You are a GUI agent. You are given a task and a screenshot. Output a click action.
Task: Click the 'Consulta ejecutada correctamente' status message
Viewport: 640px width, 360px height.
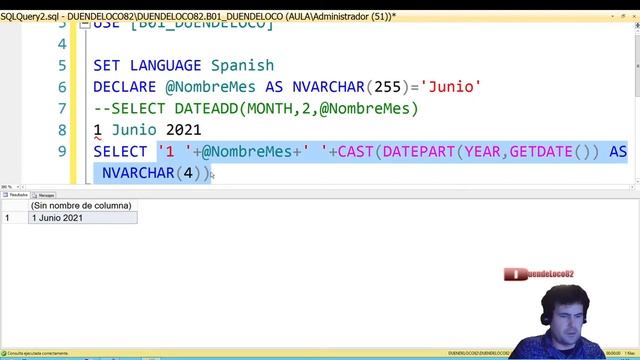point(38,353)
